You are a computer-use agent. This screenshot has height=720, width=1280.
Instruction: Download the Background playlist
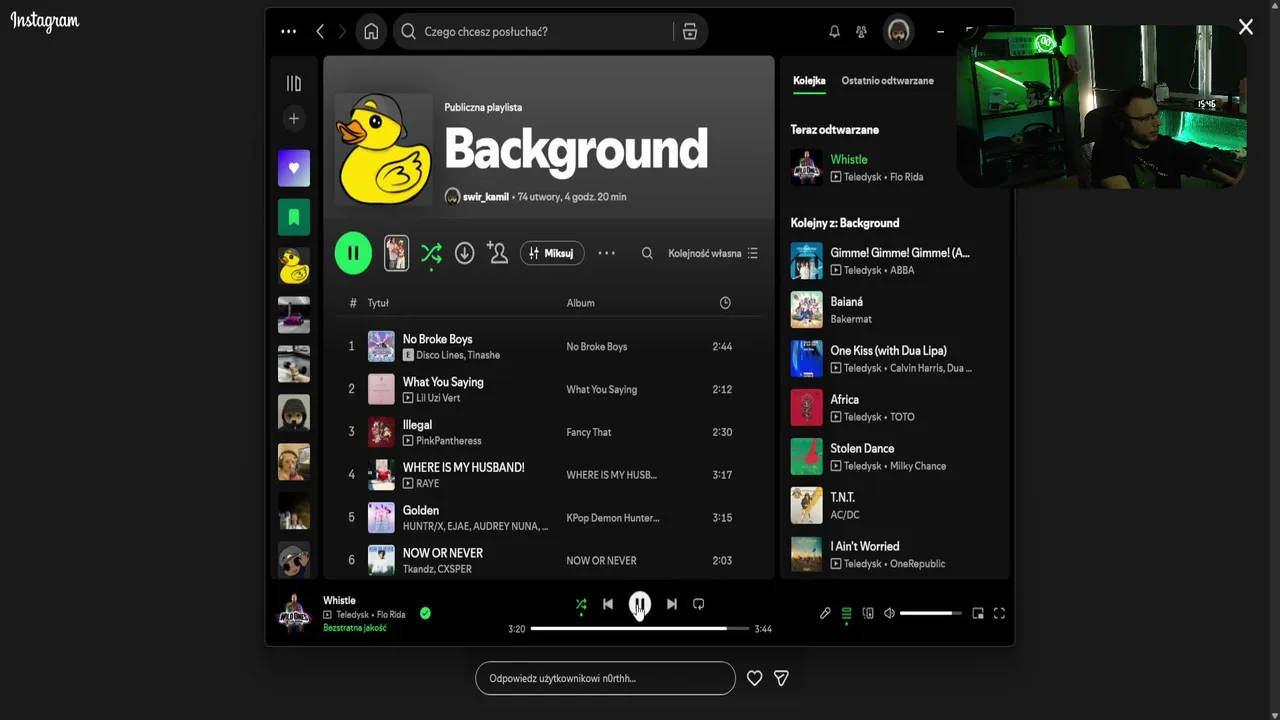click(464, 253)
